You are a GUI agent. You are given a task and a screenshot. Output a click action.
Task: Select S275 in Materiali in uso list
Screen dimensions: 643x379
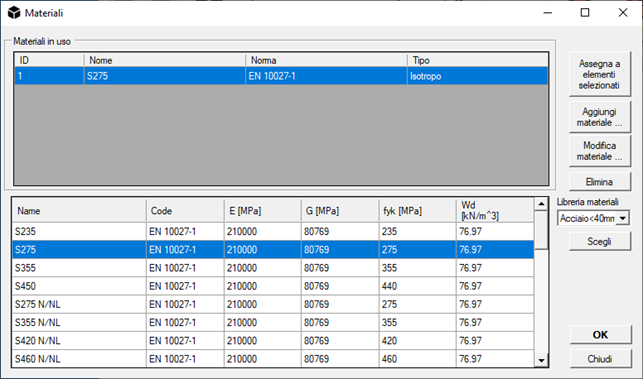point(164,76)
